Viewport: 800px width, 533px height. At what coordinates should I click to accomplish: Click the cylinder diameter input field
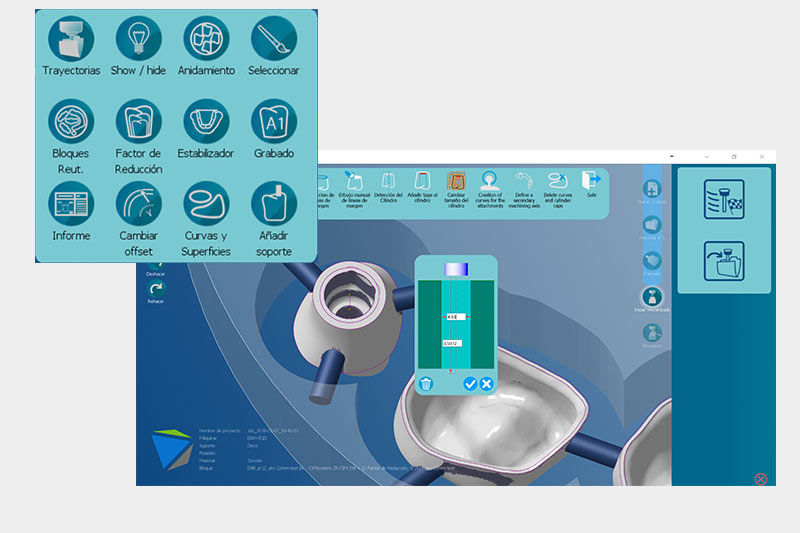456,317
